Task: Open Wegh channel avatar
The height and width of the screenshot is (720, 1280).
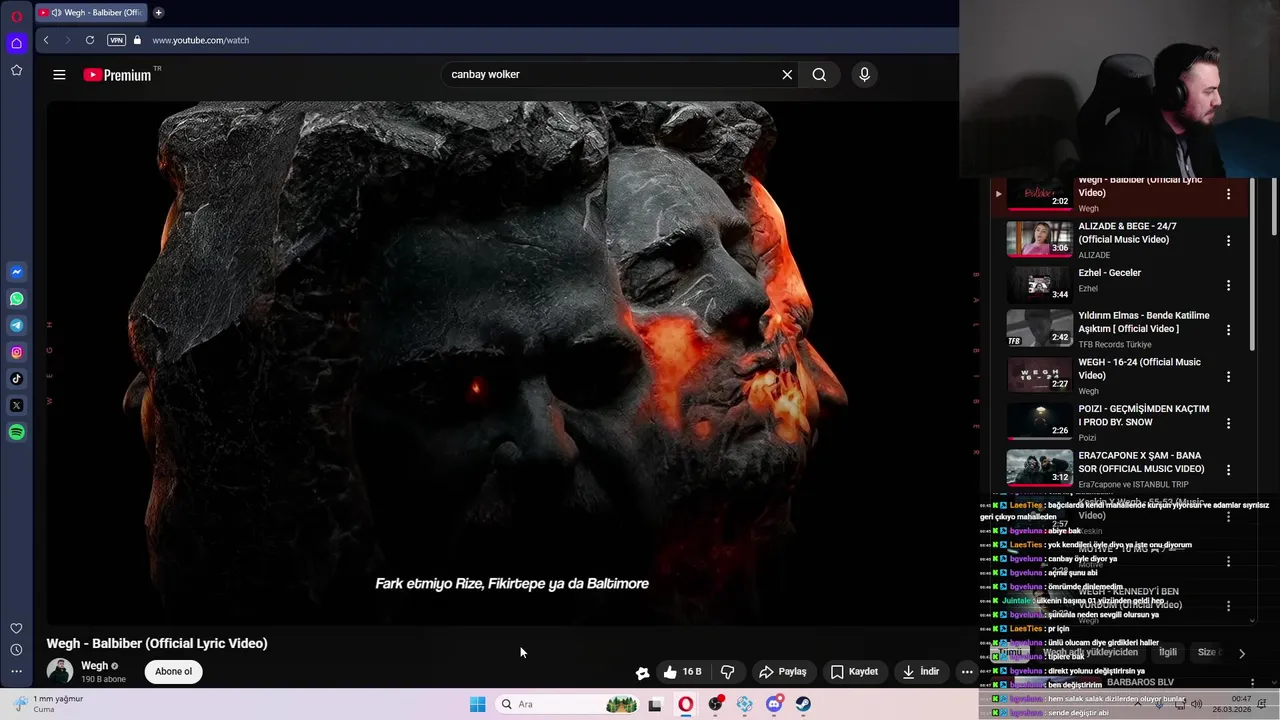Action: pyautogui.click(x=60, y=671)
